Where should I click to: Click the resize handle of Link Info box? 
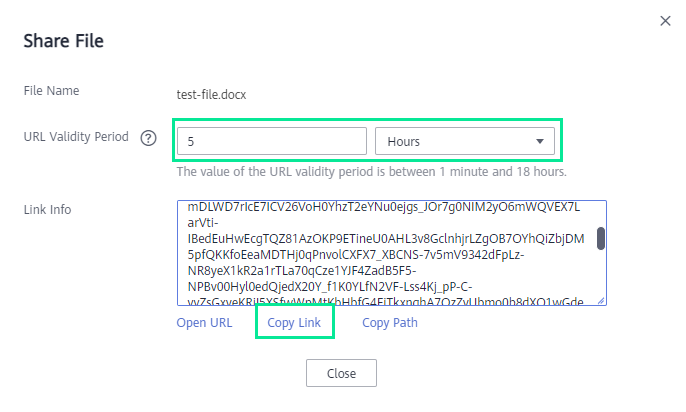coord(601,299)
